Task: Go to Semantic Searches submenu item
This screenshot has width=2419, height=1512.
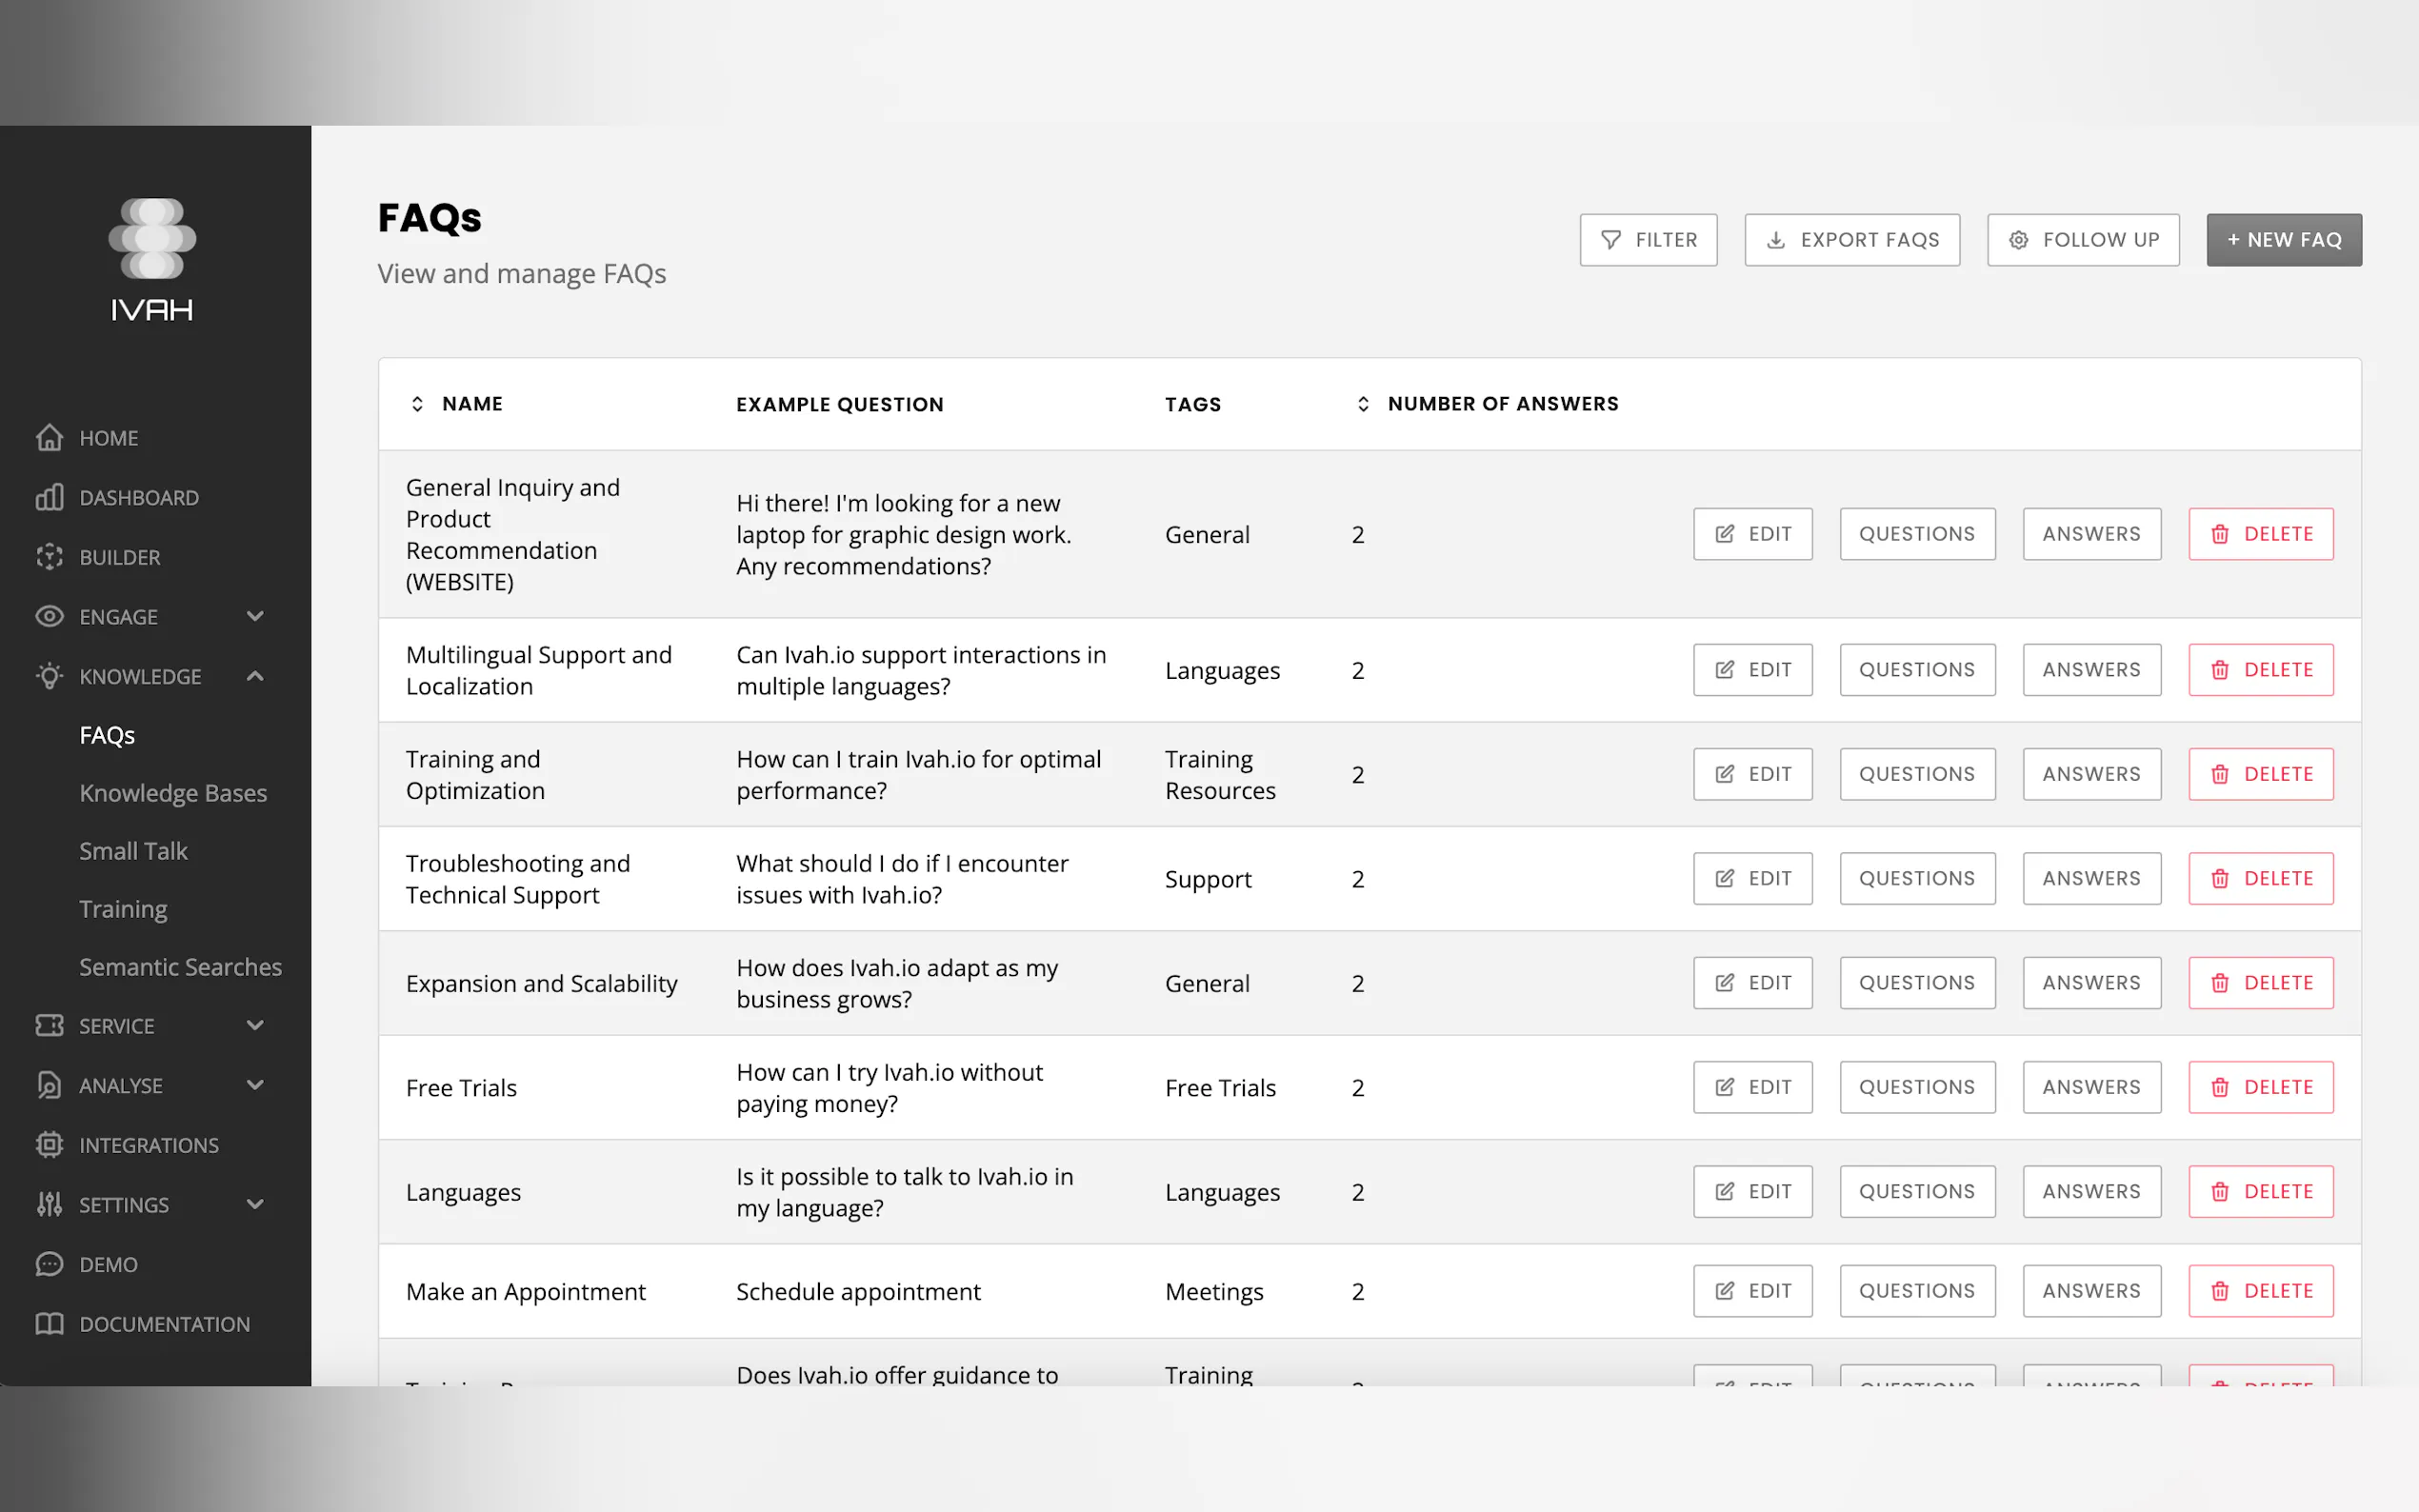Action: [x=180, y=967]
